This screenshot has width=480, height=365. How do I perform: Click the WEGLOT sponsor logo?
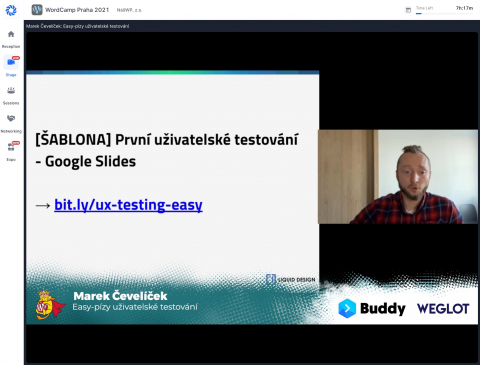443,309
